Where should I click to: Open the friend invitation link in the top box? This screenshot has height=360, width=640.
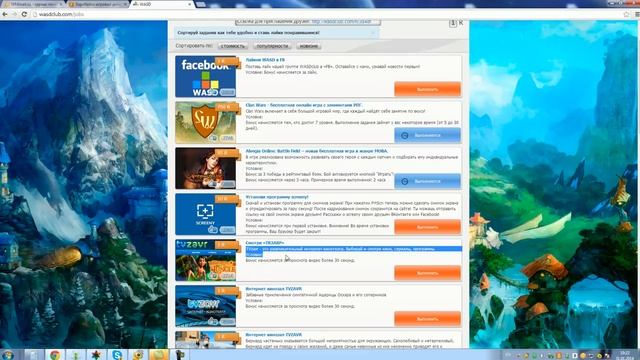[x=341, y=21]
